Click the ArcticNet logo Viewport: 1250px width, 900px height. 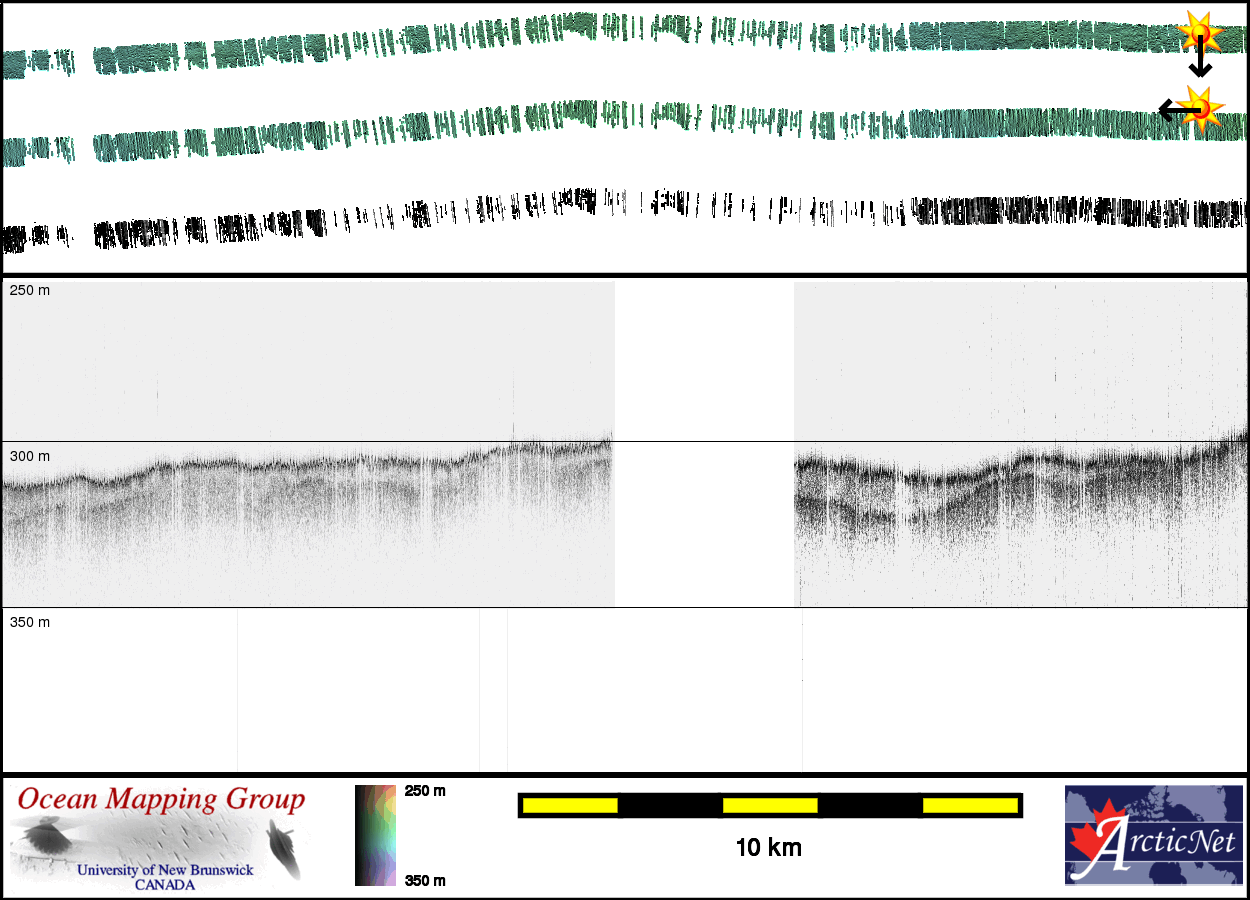click(1151, 835)
